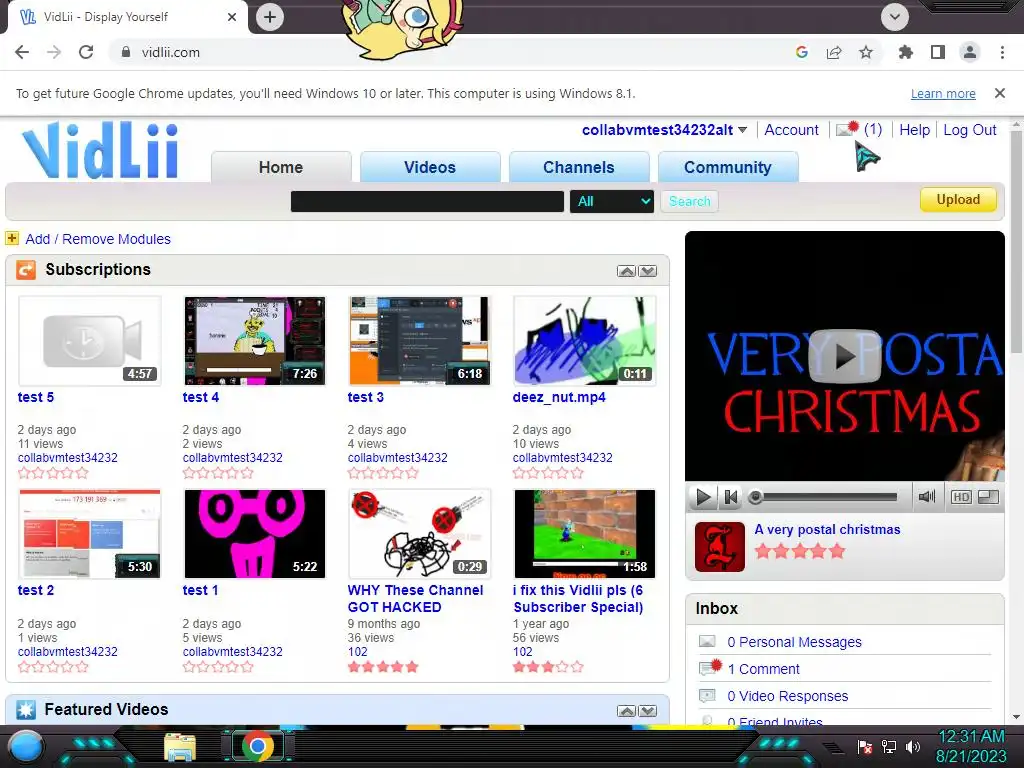
Task: Move Featured Videos module down arrow
Action: pos(647,711)
